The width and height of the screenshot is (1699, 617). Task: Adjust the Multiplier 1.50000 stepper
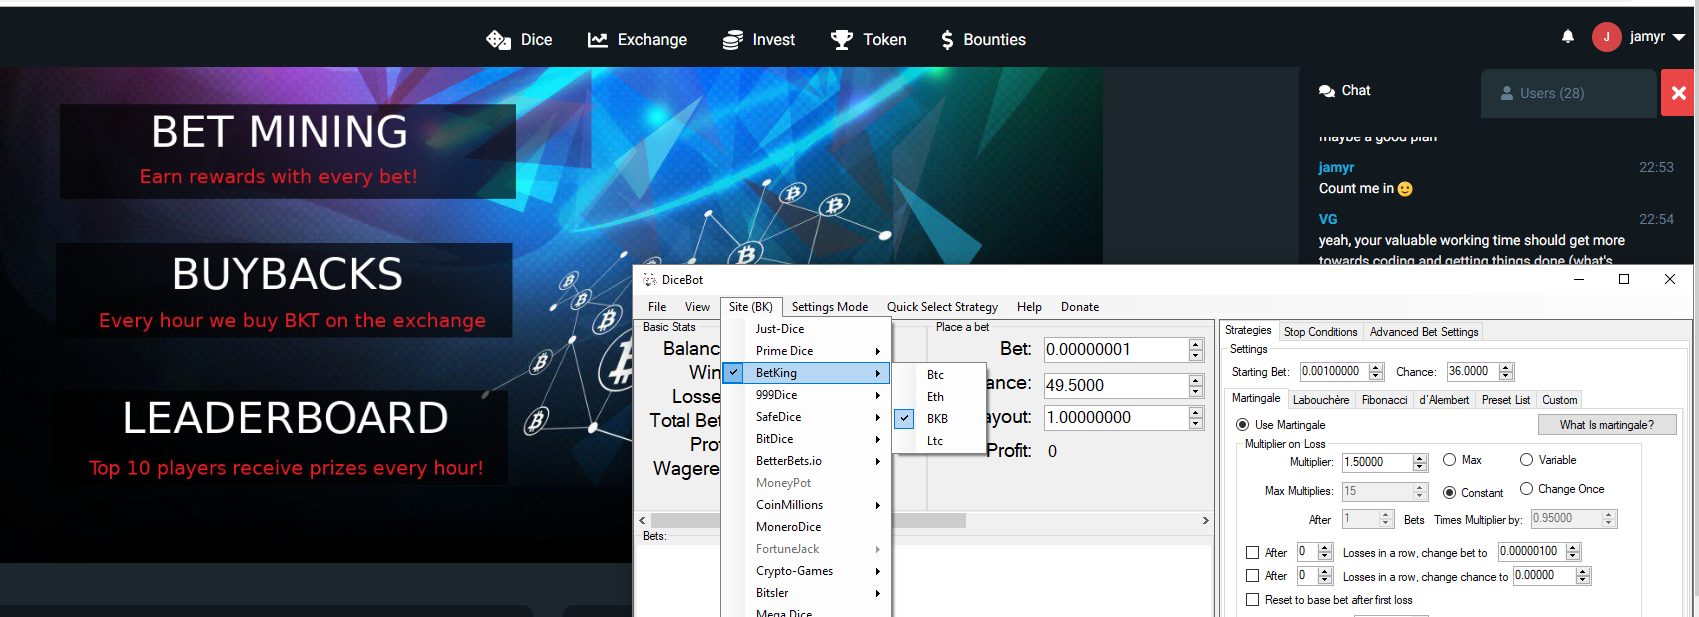pos(1420,462)
